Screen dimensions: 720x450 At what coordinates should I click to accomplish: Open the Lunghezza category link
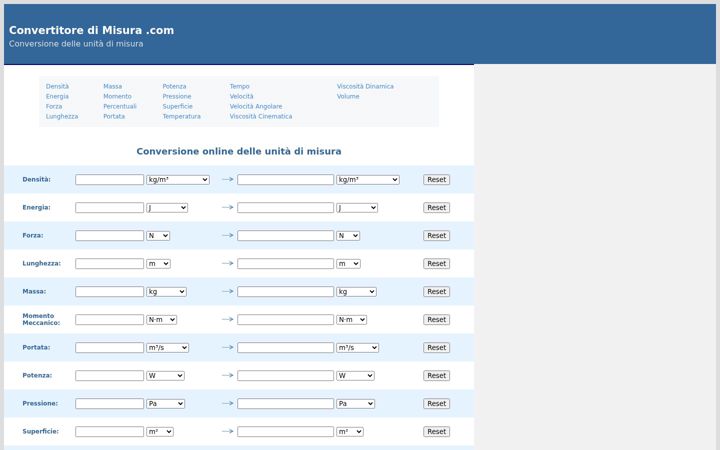point(62,117)
